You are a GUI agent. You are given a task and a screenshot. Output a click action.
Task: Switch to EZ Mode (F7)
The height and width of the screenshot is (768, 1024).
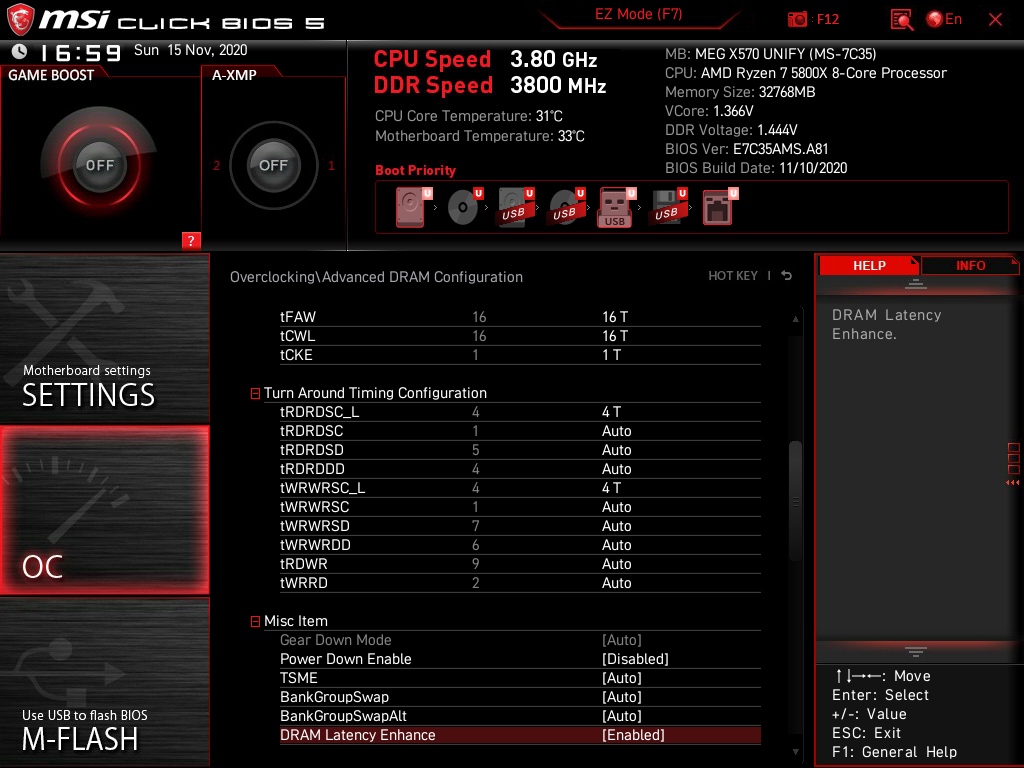coord(638,15)
